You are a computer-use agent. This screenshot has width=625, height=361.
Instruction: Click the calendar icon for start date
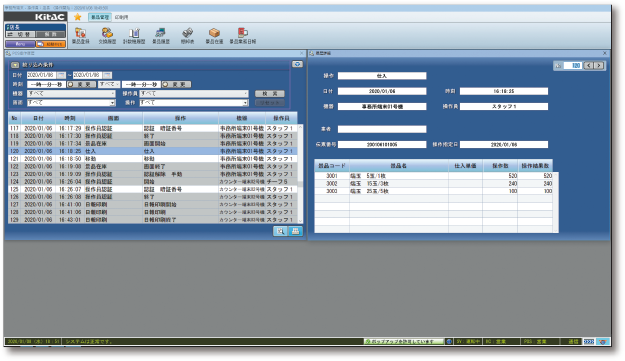pos(61,75)
